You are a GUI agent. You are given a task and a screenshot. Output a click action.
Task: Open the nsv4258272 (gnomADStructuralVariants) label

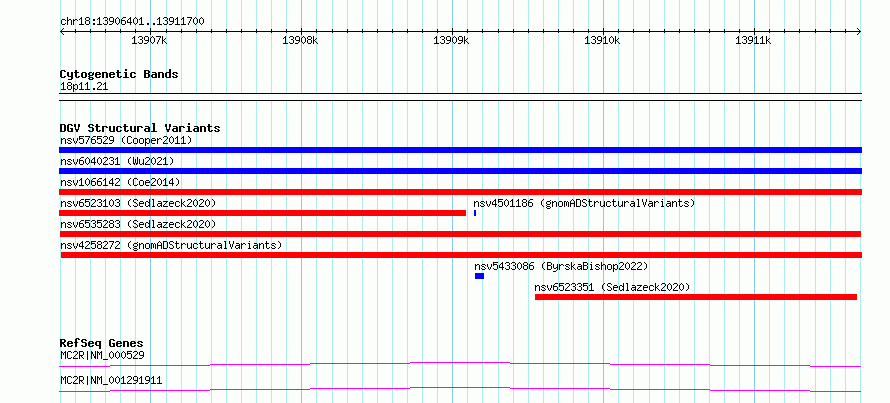coord(171,245)
